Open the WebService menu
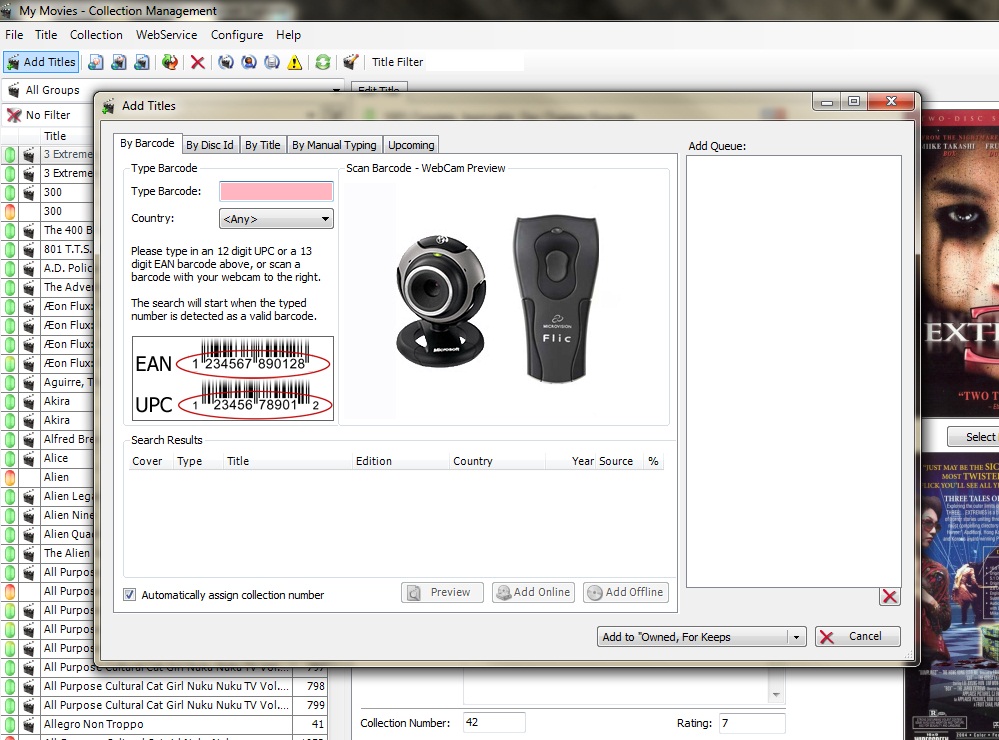The width and height of the screenshot is (999, 740). (166, 35)
